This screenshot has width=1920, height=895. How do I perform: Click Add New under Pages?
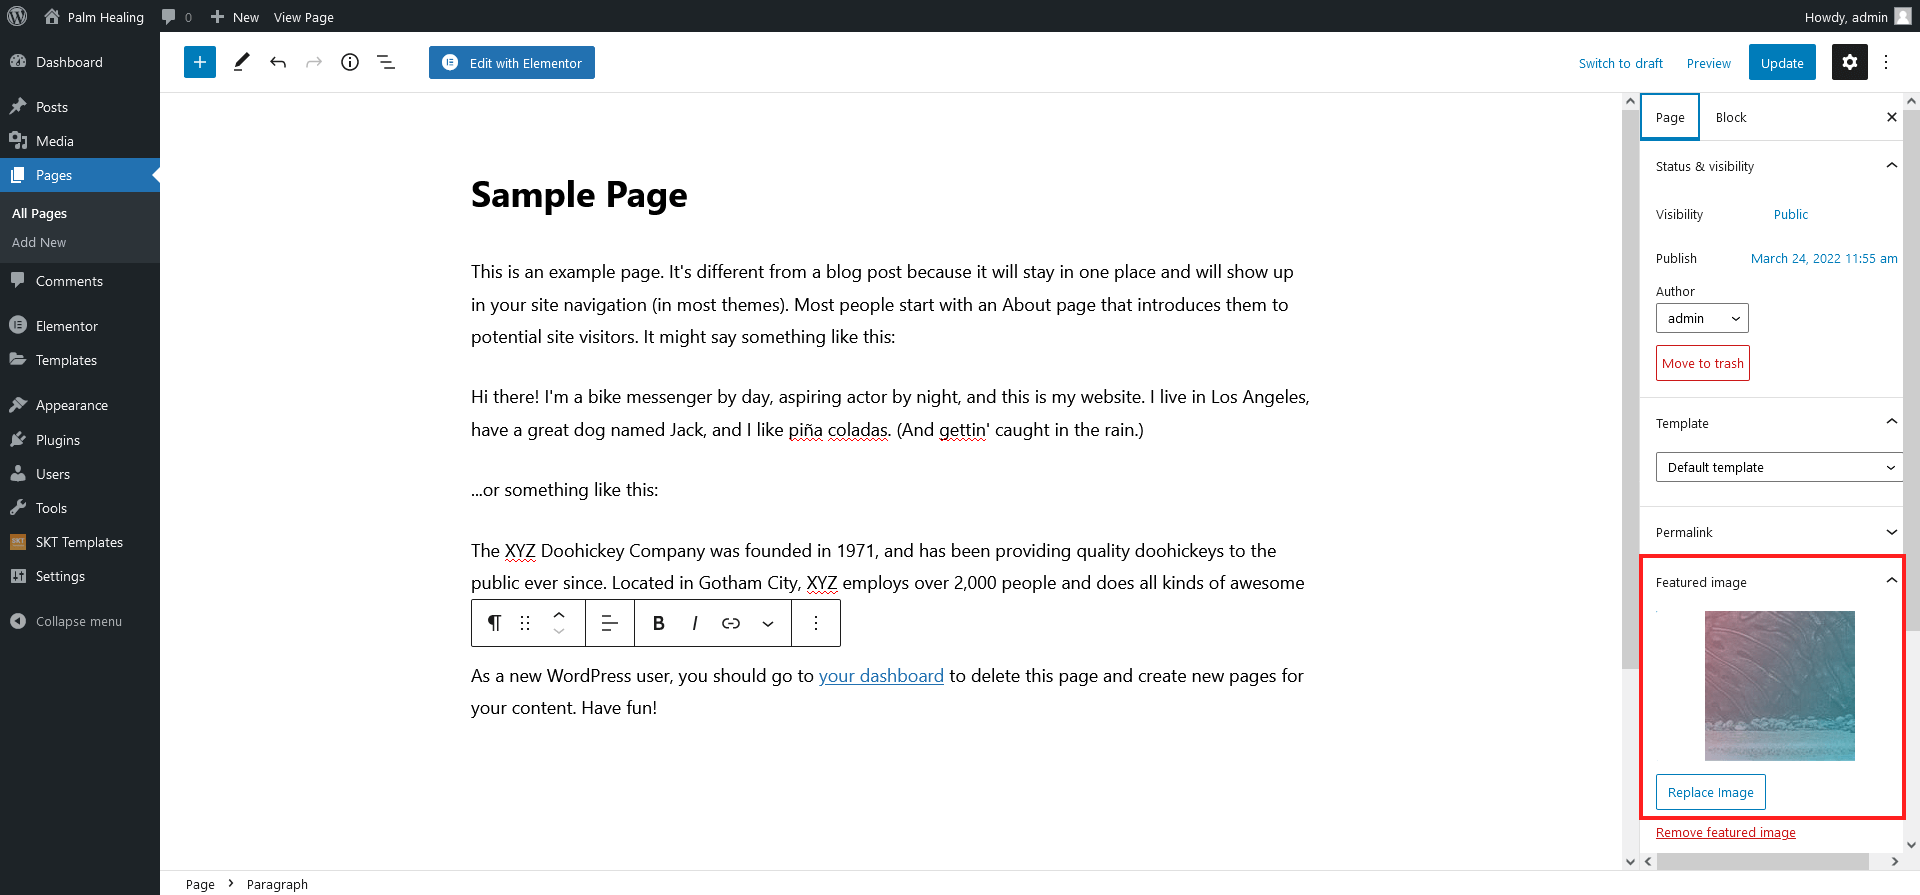click(39, 242)
